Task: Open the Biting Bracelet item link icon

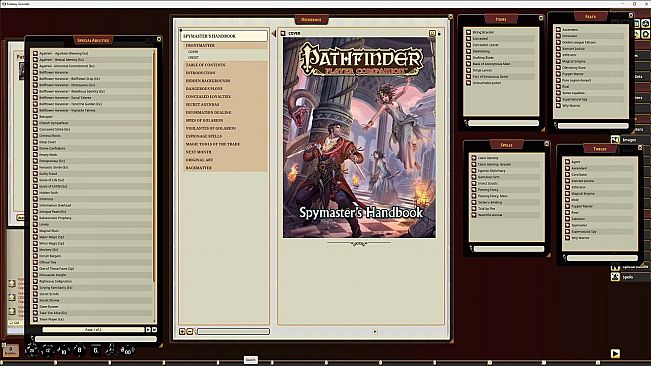Action: click(469, 32)
